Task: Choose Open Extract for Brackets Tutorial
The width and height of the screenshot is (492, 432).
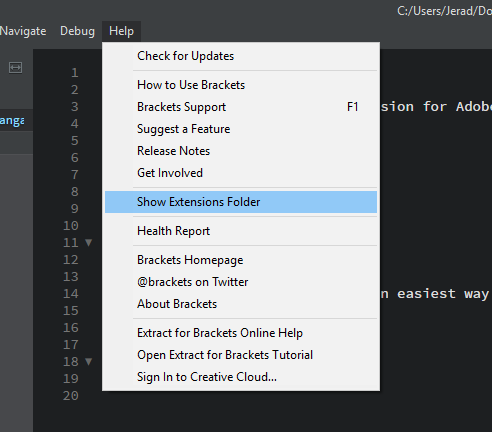Action: pos(241,355)
